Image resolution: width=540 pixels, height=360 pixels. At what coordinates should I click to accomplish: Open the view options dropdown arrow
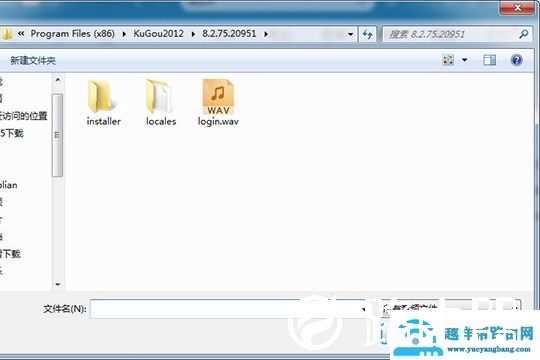(465, 60)
